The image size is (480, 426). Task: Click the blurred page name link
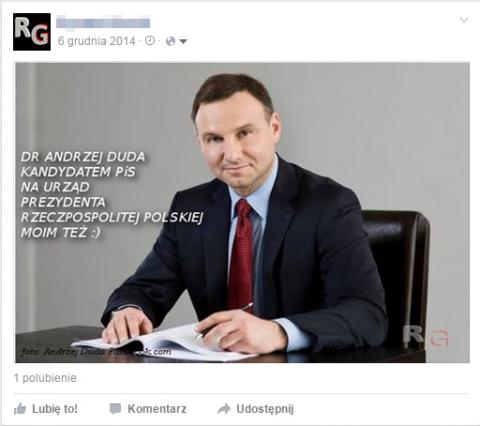point(103,21)
